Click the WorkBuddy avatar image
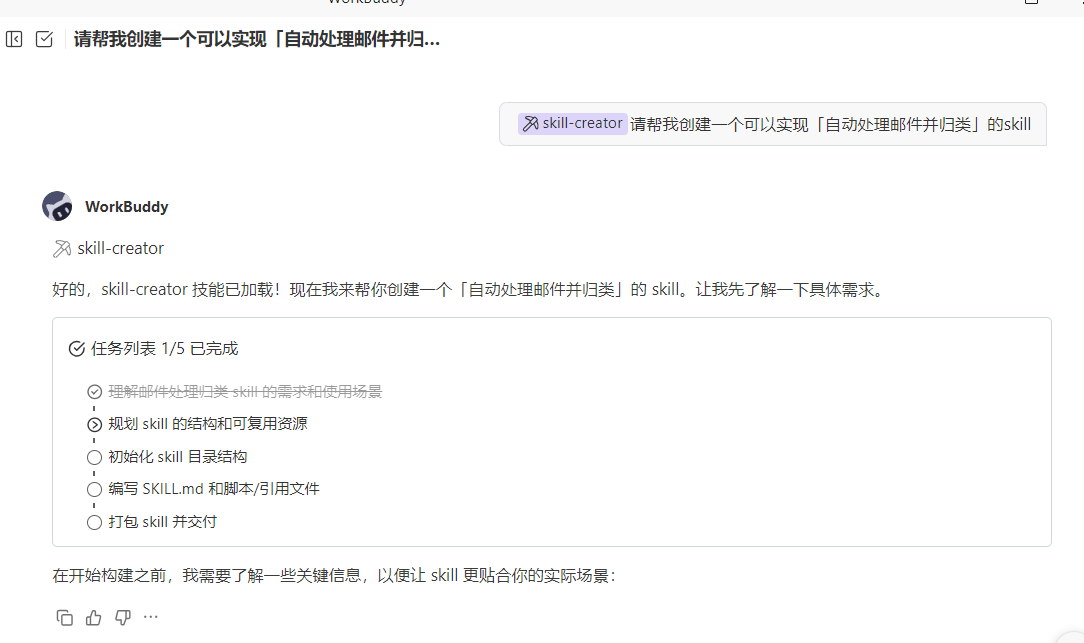Screen dimensions: 1084x643 (57, 206)
